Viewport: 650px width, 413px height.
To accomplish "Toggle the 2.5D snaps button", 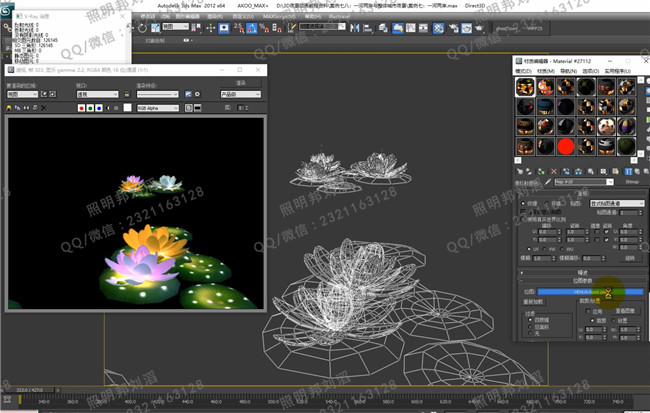I will pos(239,28).
